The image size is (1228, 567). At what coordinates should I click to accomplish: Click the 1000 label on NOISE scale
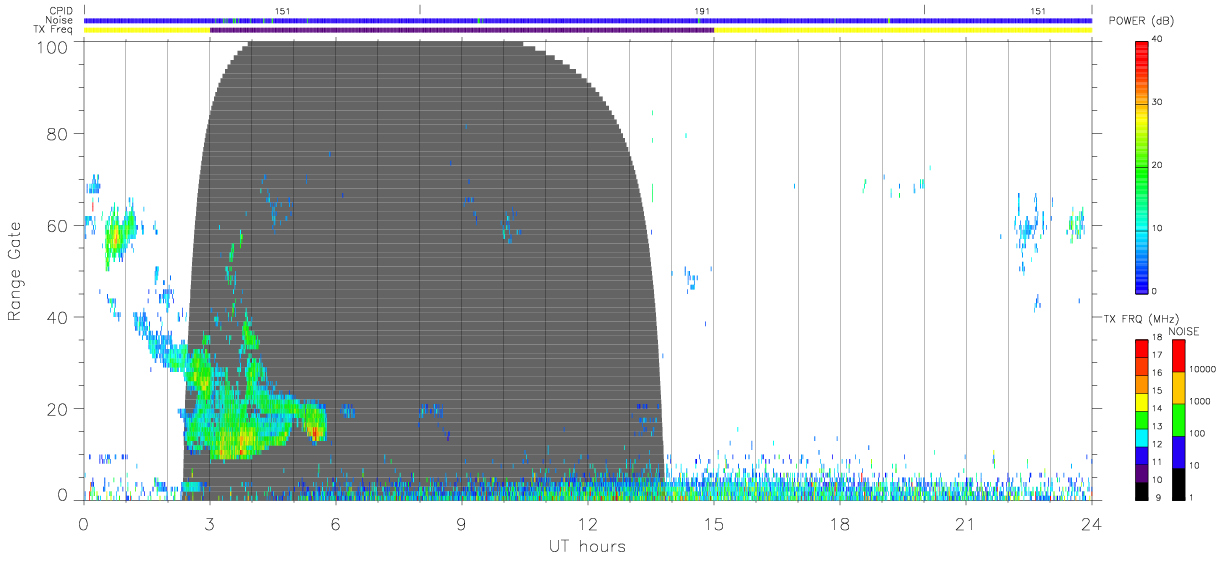tap(1198, 401)
